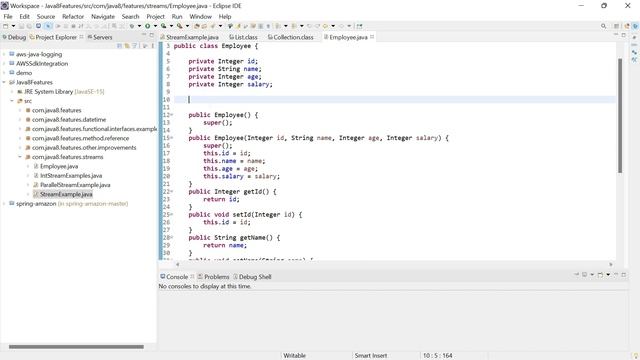This screenshot has height=360, width=640.
Task: Collapse the com.java8.features.streams package
Action: [20, 157]
